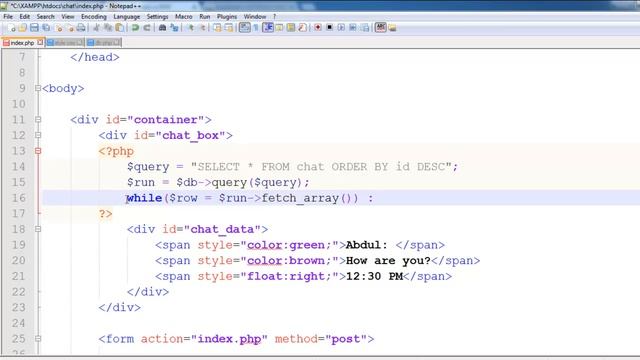The width and height of the screenshot is (640, 360).
Task: Place cursor on '$run = $db->query($query);'
Action: point(218,182)
